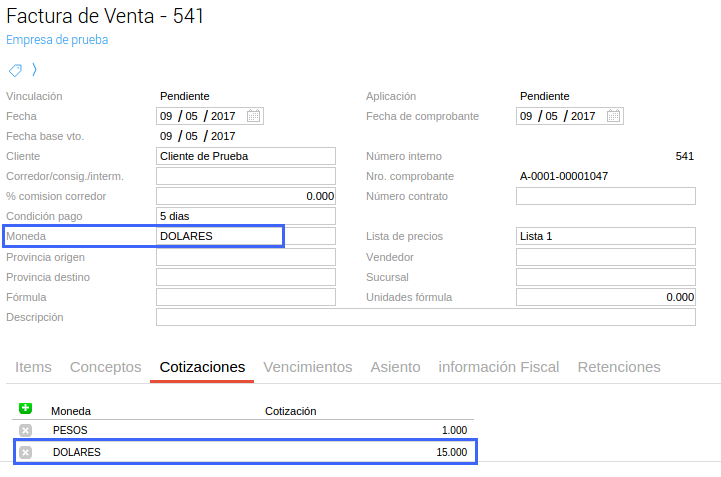Go to the Asiento tab

[395, 367]
